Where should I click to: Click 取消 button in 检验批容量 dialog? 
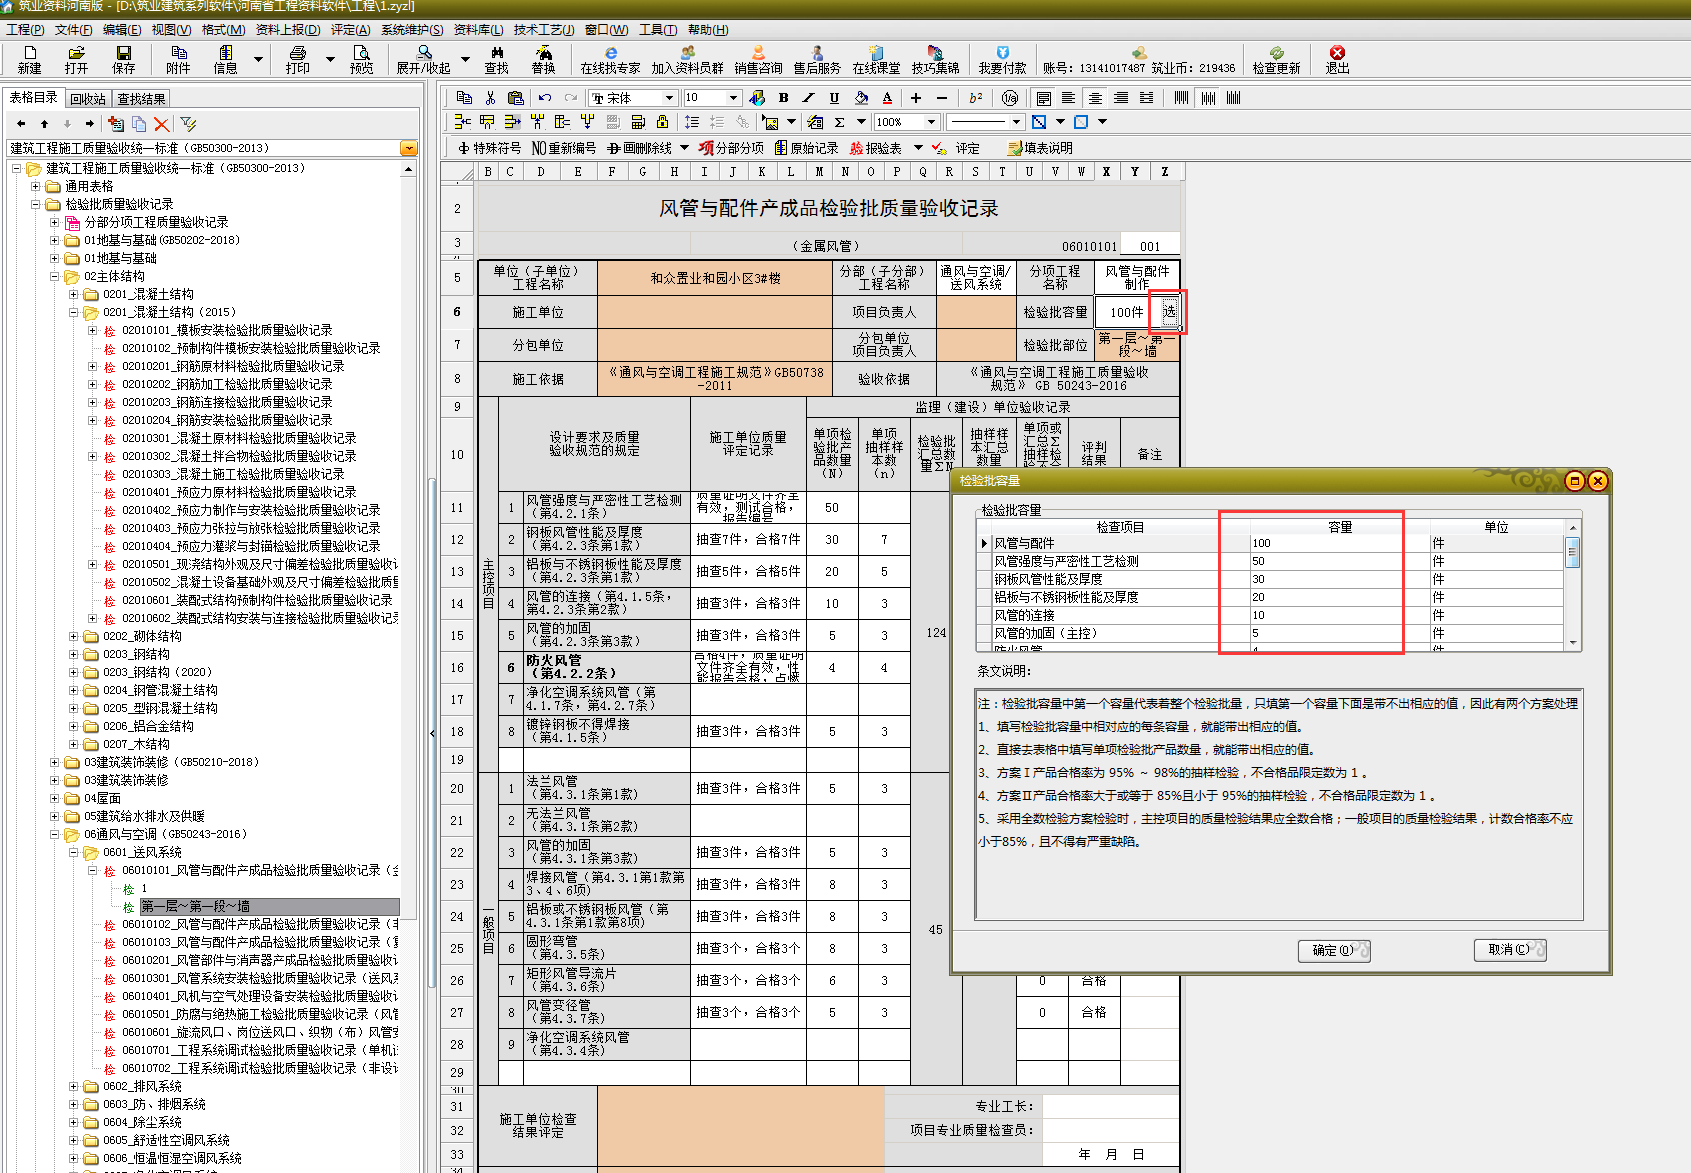[1510, 950]
